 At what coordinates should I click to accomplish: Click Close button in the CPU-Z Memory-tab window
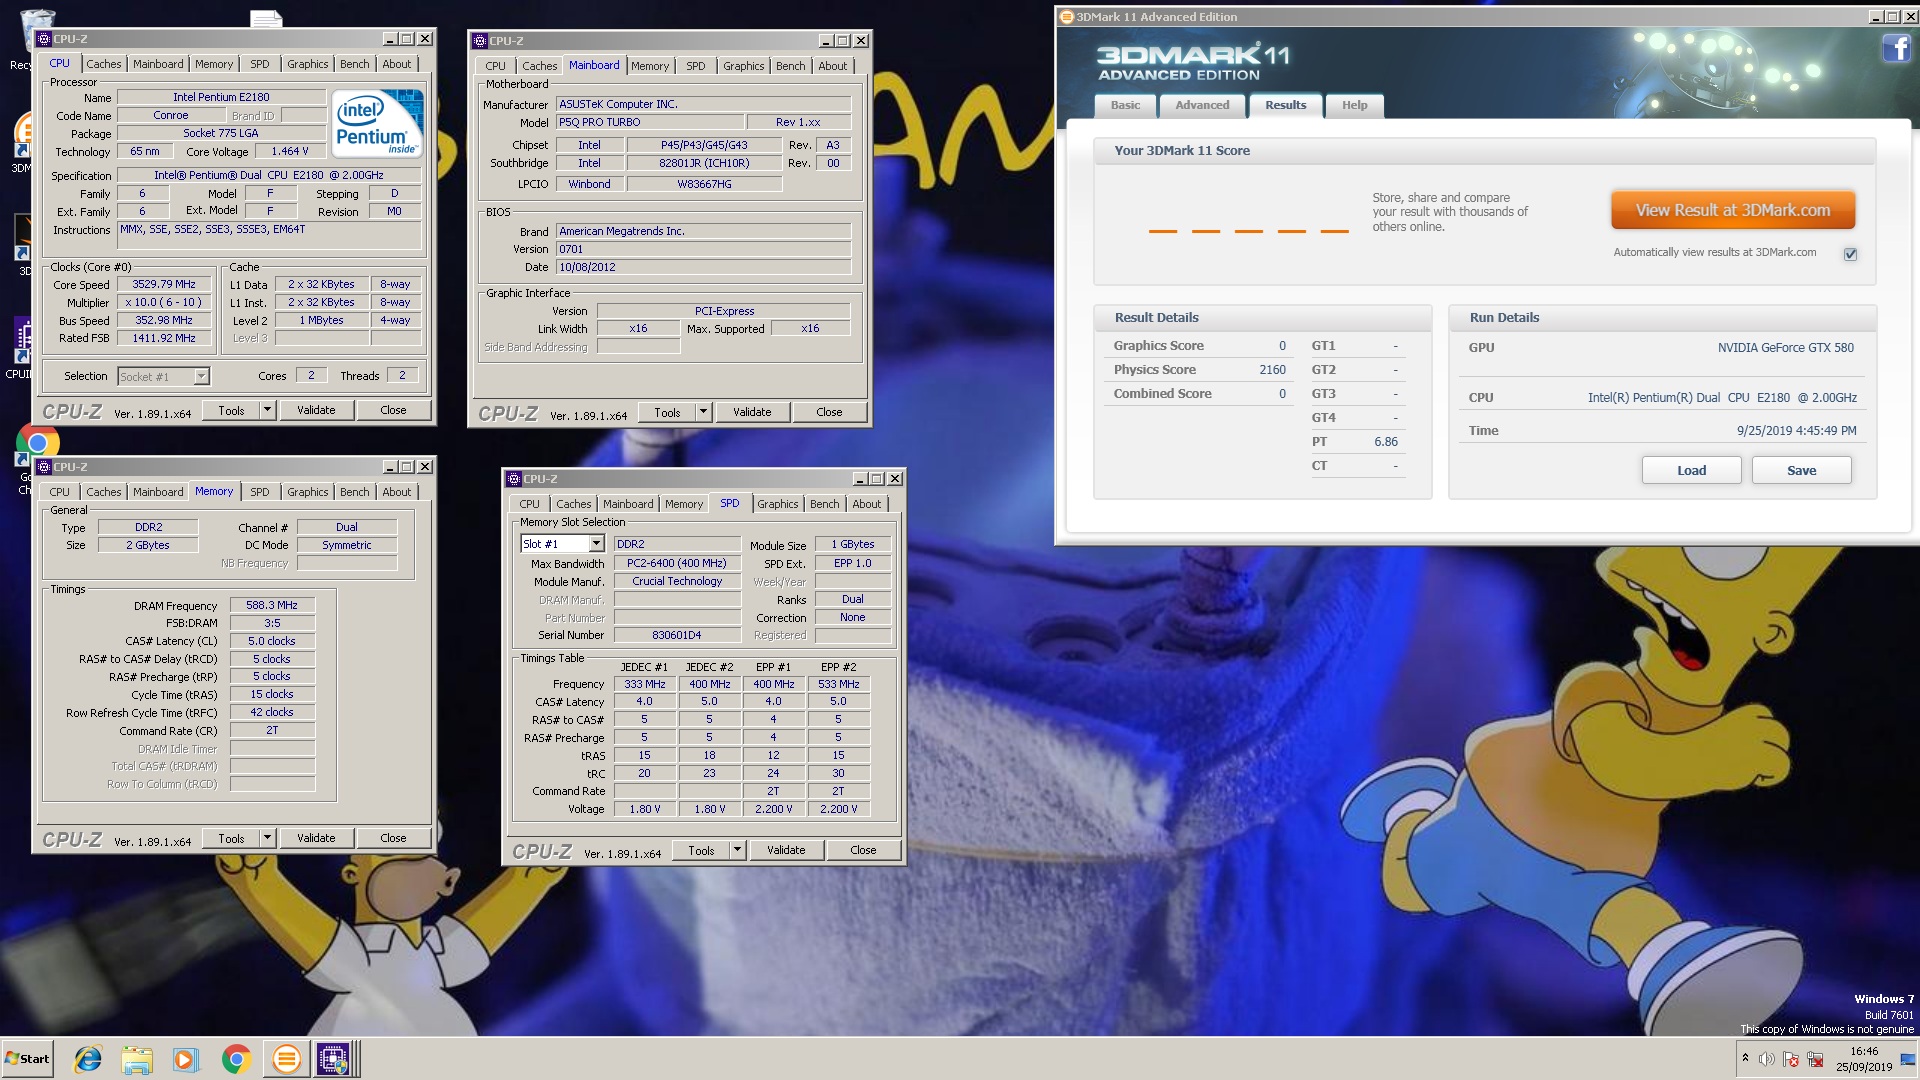click(393, 838)
